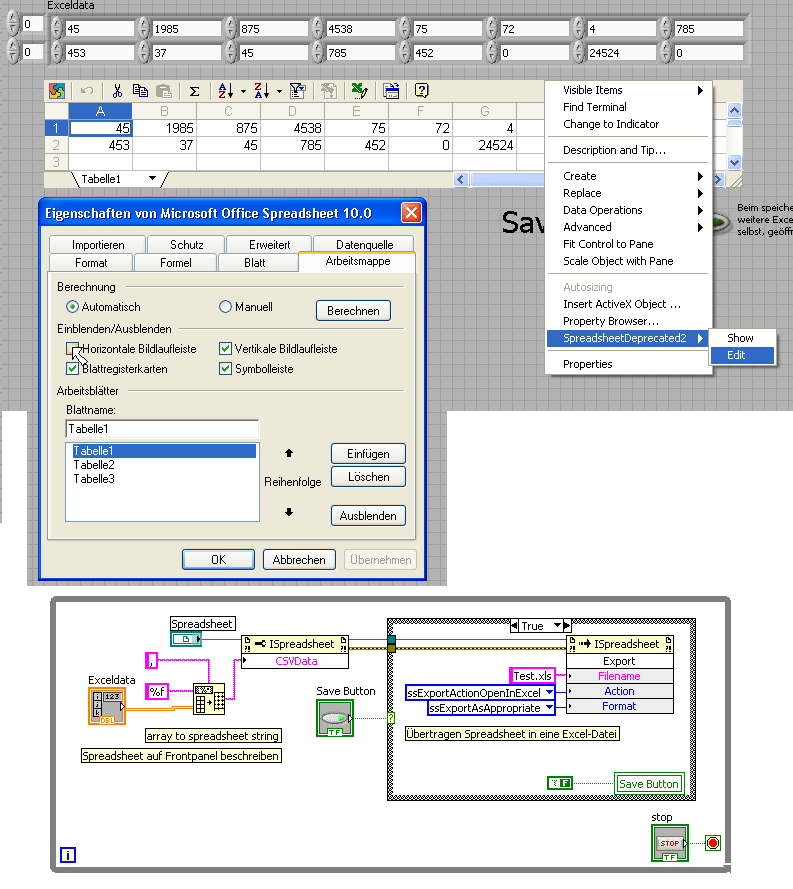Toggle Symbolleiste checkbox
The height and width of the screenshot is (889, 793).
(226, 369)
